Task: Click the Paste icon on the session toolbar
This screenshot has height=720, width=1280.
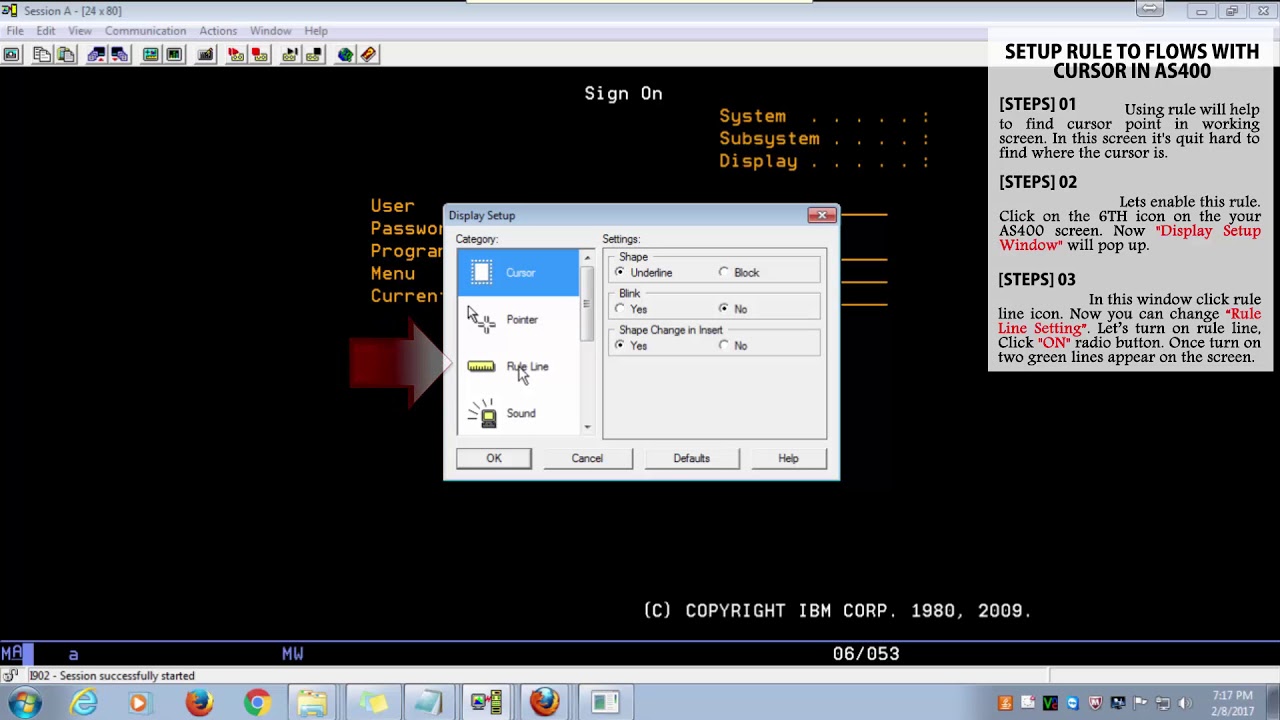Action: (65, 54)
